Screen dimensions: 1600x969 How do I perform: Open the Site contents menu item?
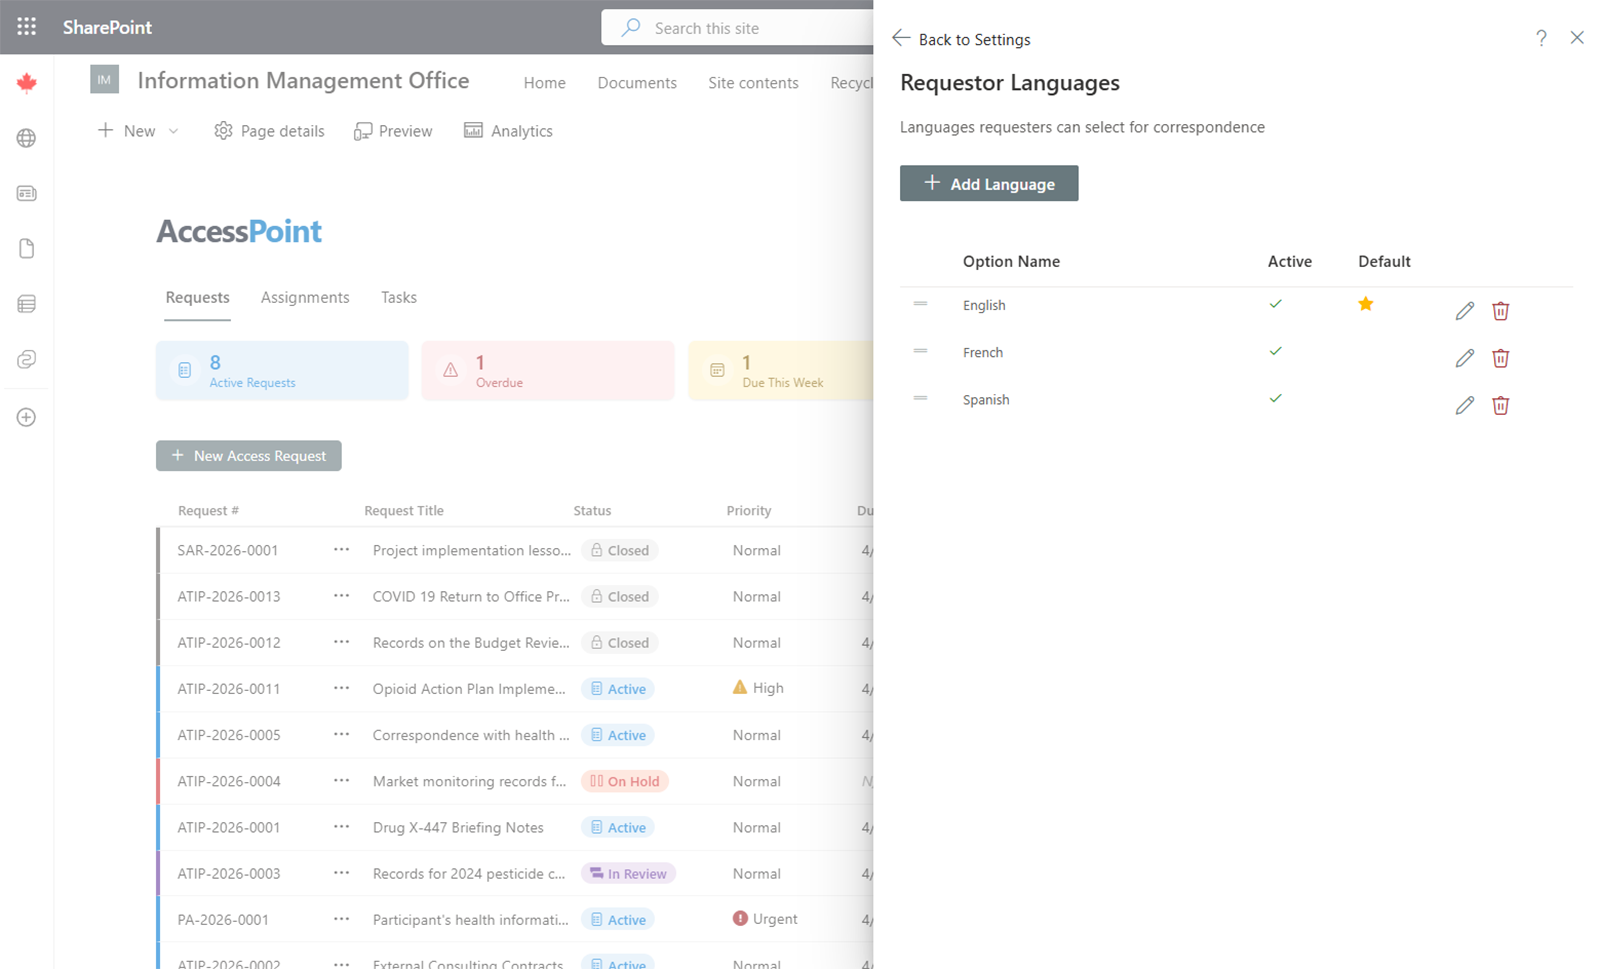(753, 82)
